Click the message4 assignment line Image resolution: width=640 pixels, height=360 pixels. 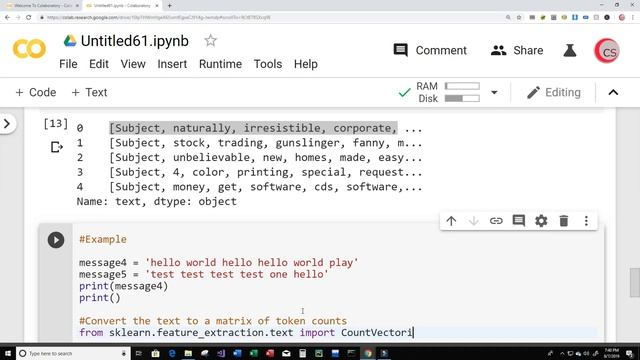tap(219, 262)
